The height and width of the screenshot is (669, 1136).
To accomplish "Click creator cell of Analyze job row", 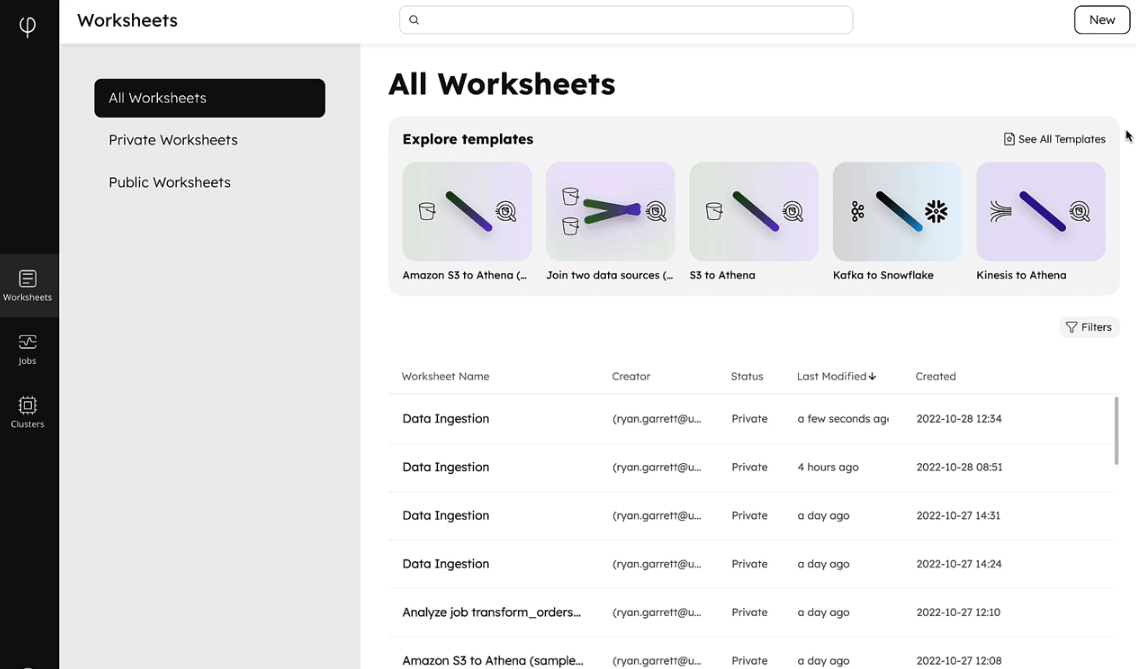I will [656, 612].
